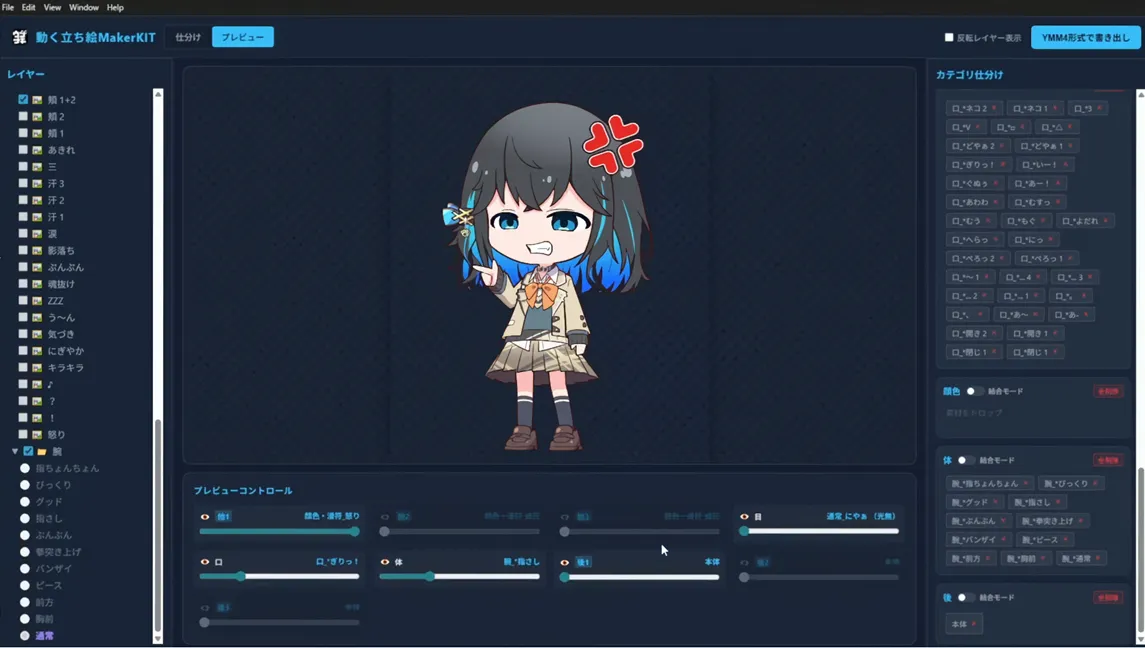The width and height of the screenshot is (1145, 648).
Task: Remove the 口_*ネコ1 tag via its x
Action: point(1054,108)
